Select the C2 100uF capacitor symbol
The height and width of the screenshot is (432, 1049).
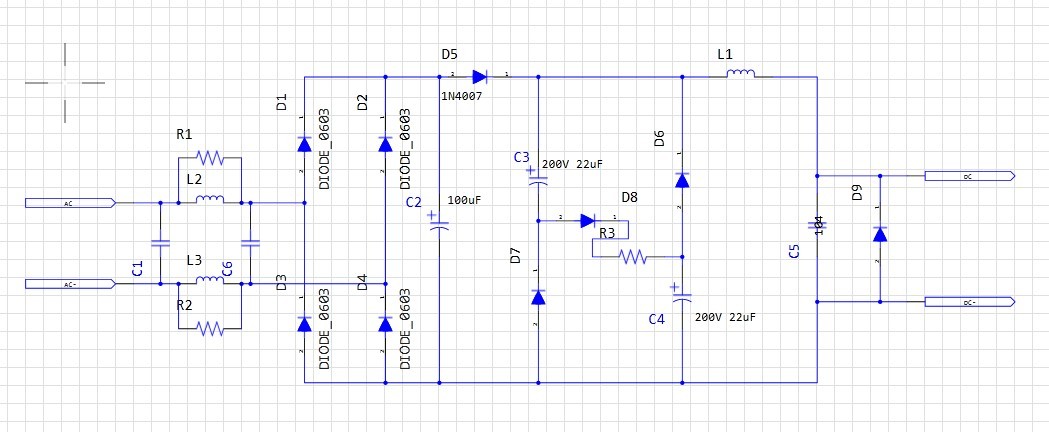point(439,223)
